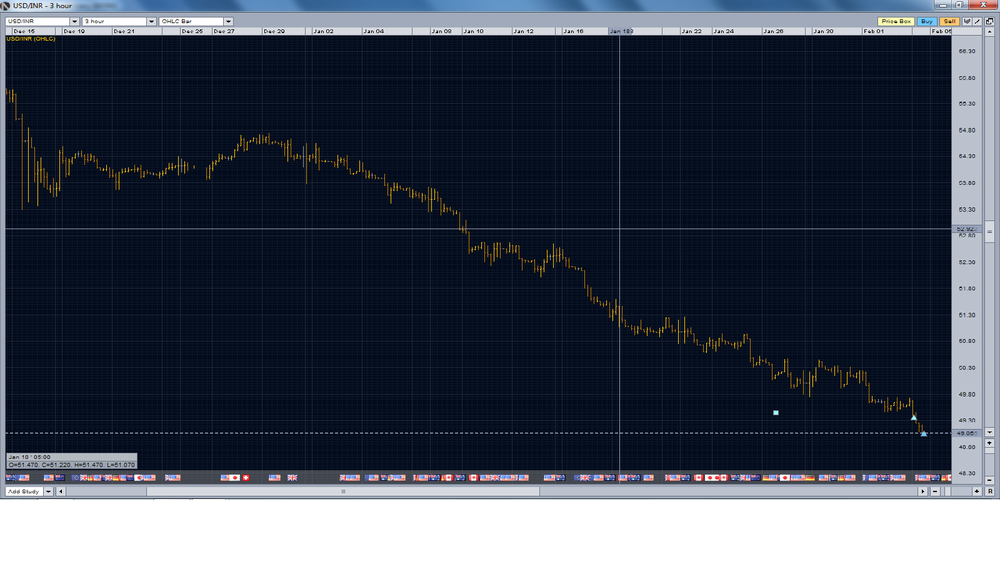
Task: Click the horizontal zoom-in plus icon
Action: pyautogui.click(x=976, y=491)
